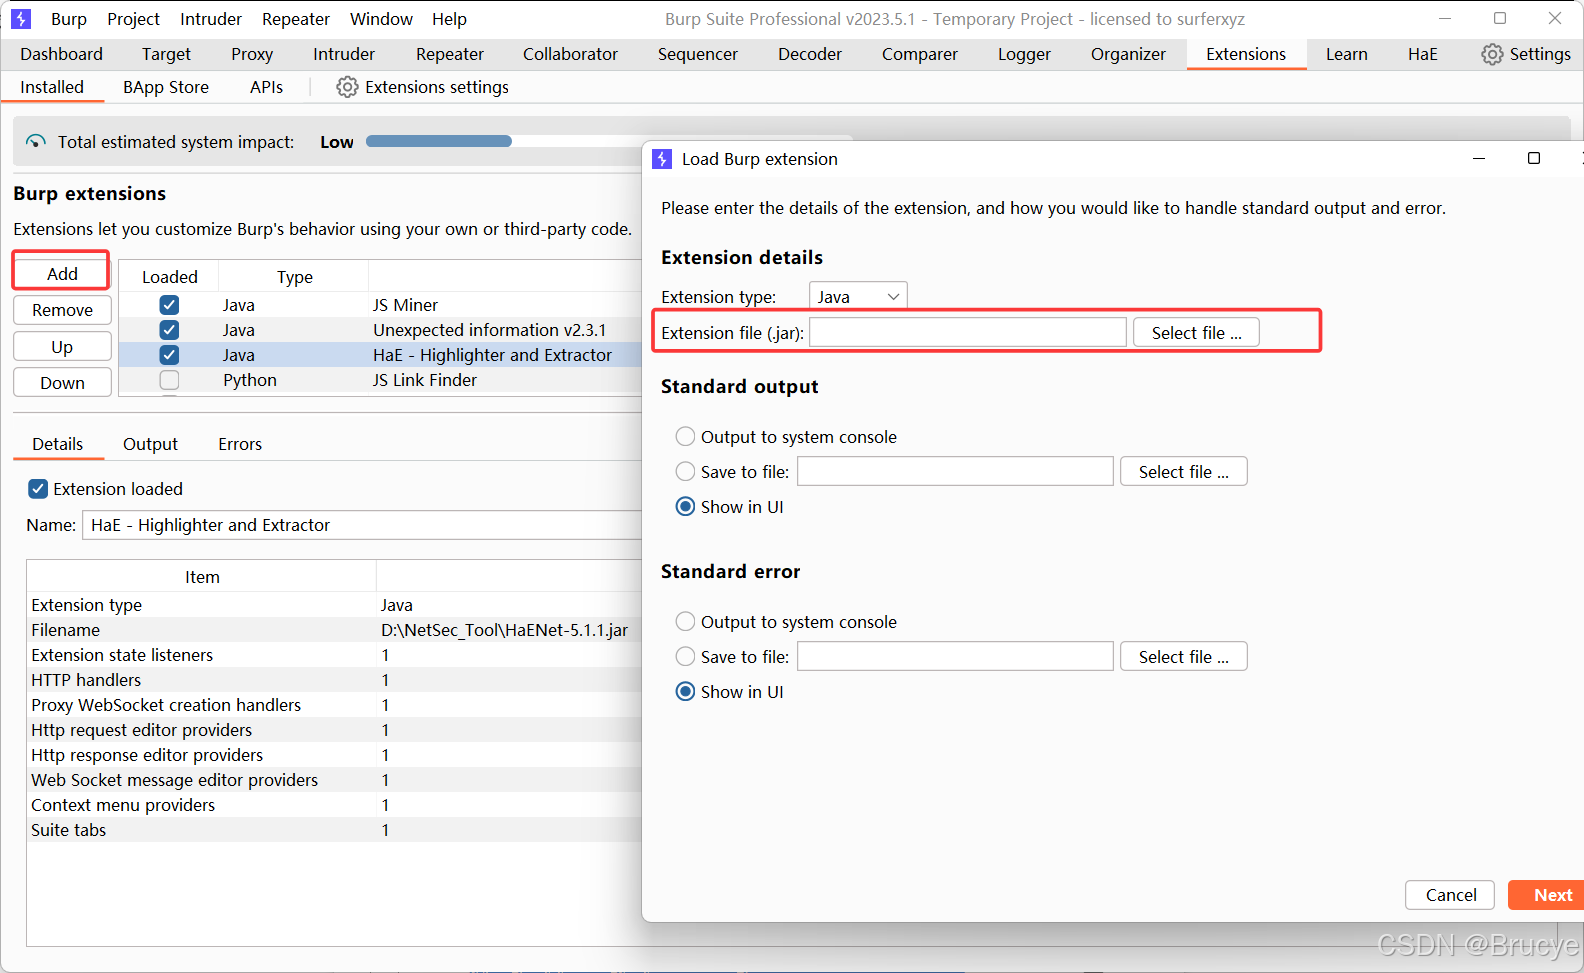Select Standard error Show in UI

[x=685, y=692]
